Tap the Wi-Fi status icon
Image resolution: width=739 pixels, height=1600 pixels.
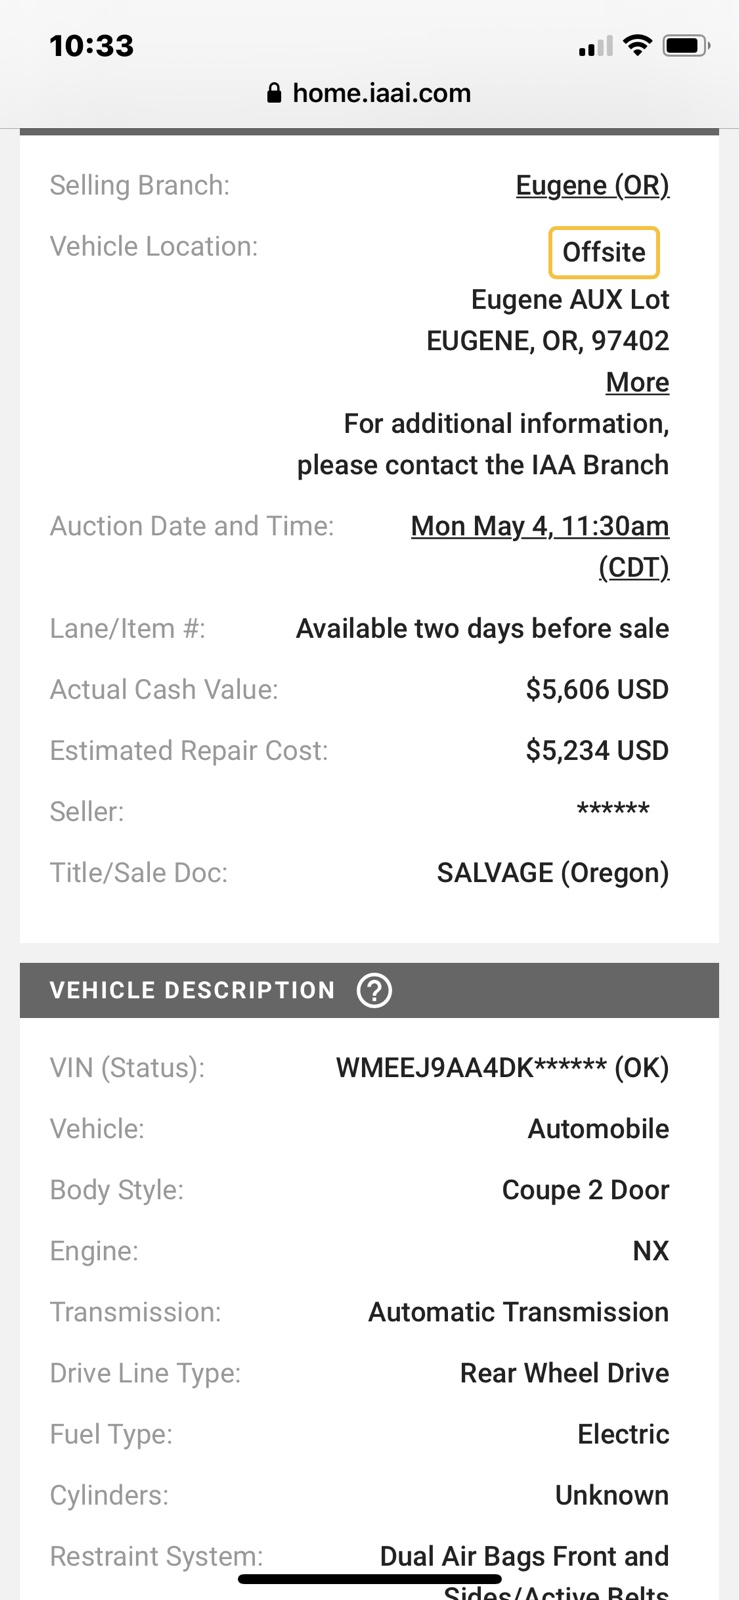point(637,45)
